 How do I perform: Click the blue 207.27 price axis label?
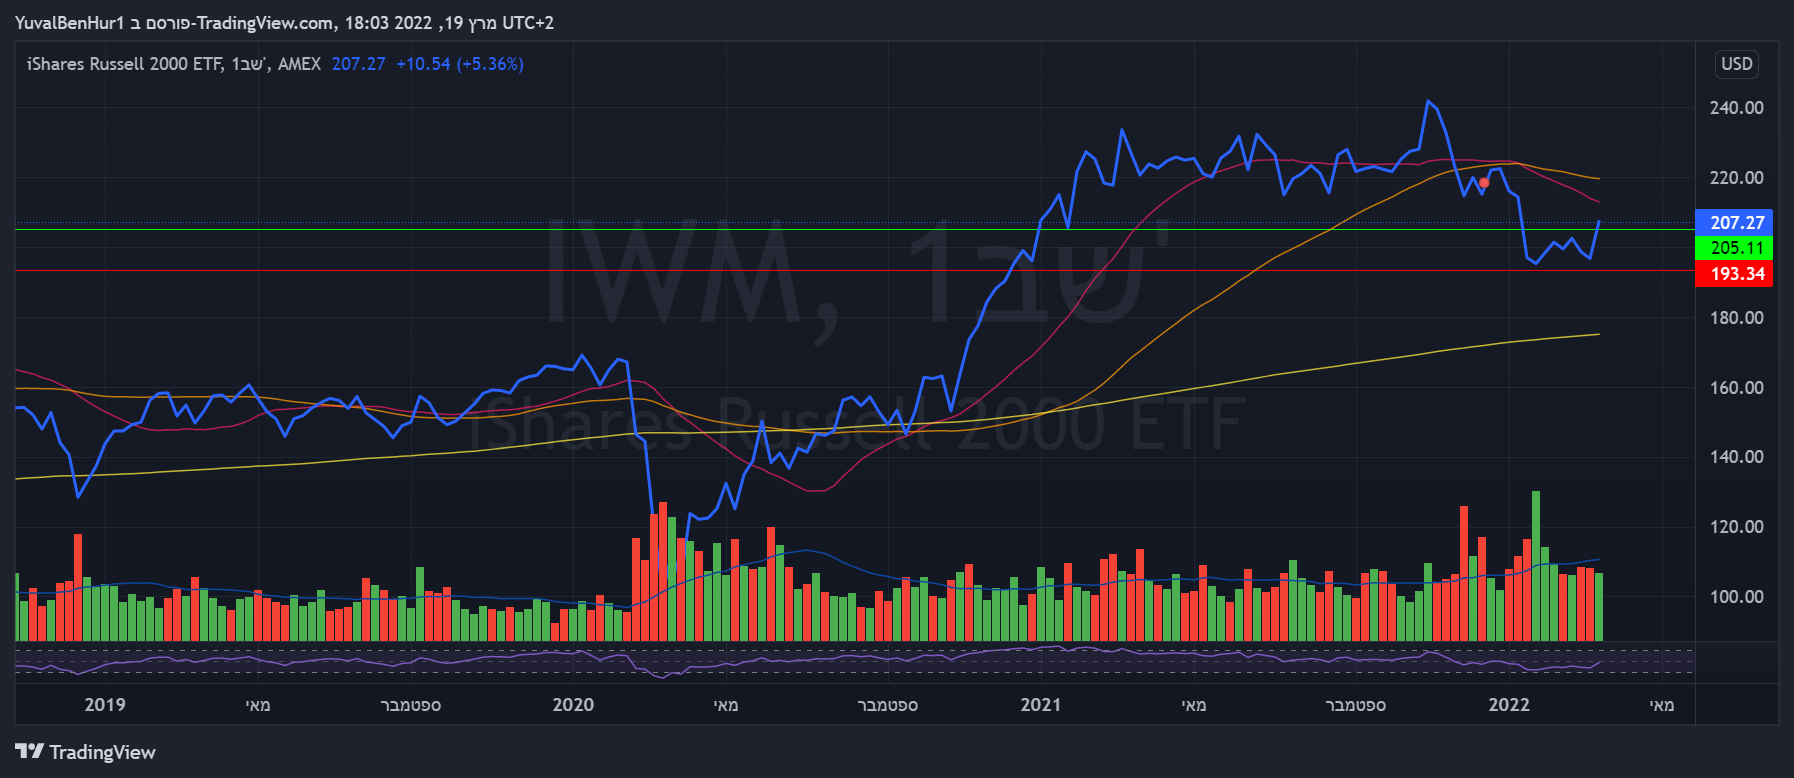tap(1734, 222)
